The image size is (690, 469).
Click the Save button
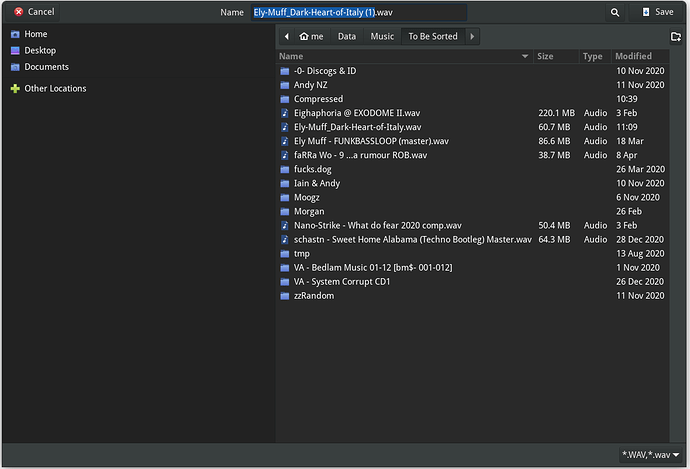point(658,12)
